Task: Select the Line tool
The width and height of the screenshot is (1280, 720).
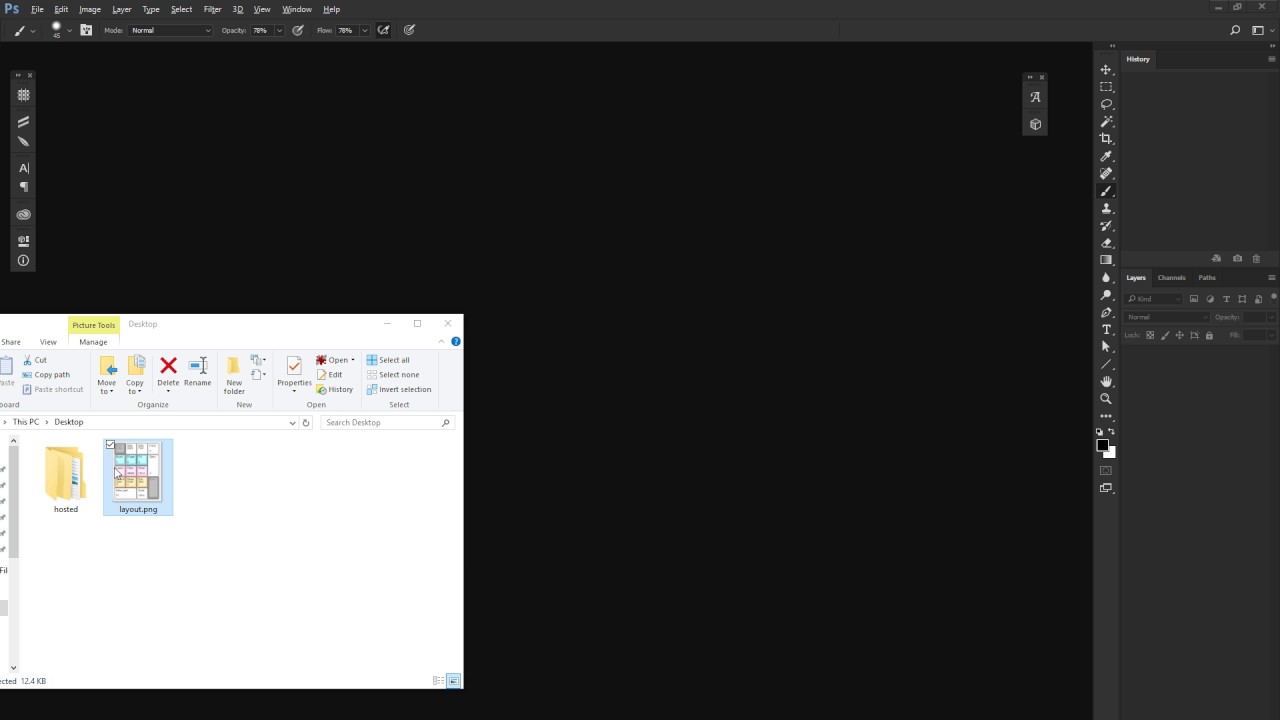Action: (1106, 364)
